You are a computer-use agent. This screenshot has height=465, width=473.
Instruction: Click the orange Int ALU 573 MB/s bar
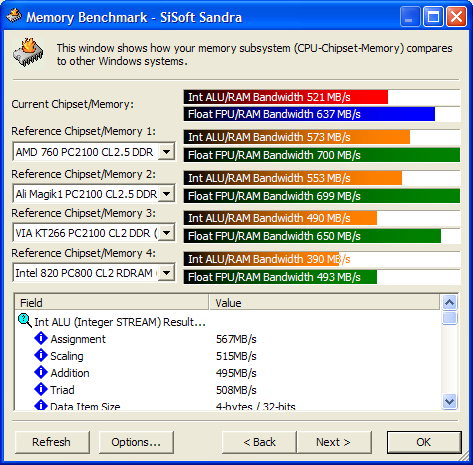click(297, 137)
